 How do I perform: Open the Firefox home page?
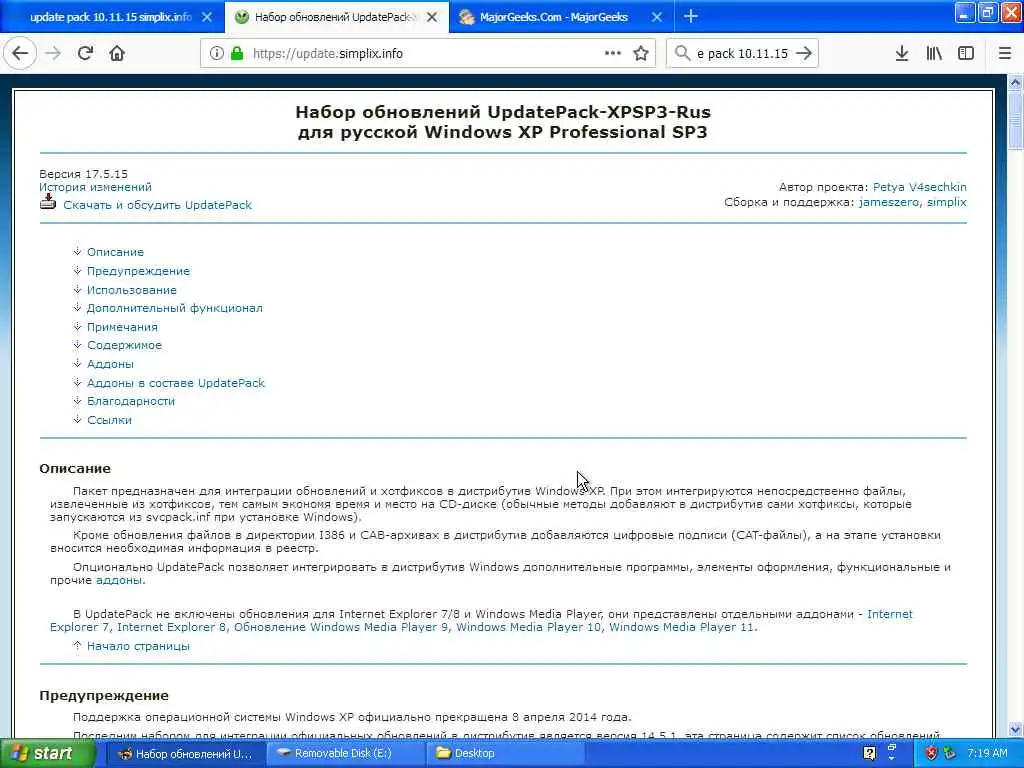click(117, 54)
